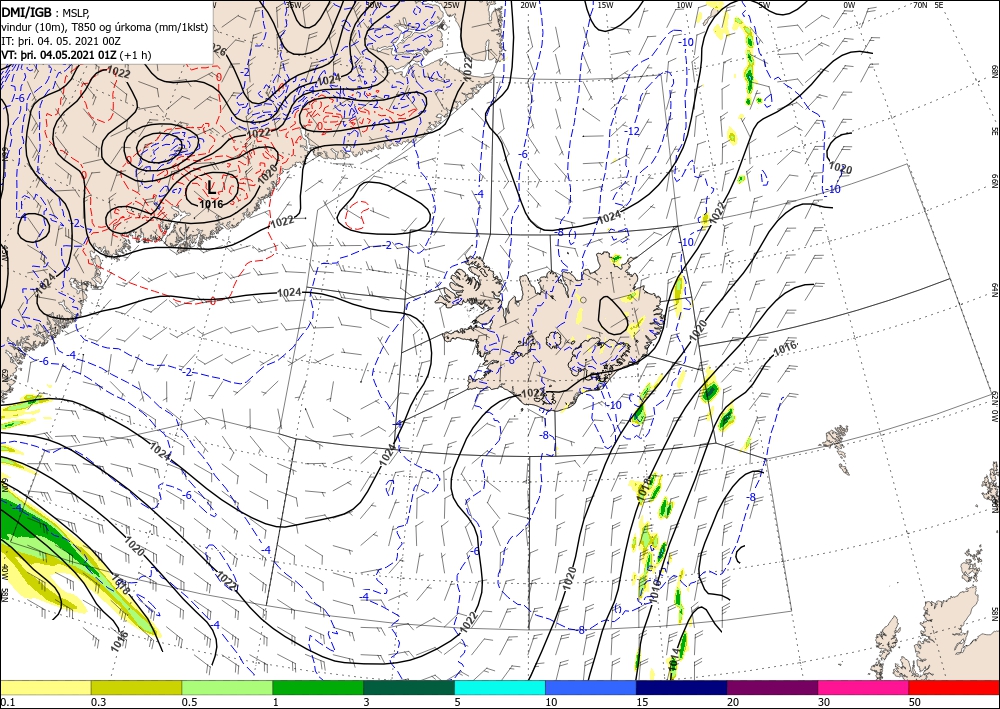This screenshot has height=709, width=1000.
Task: Click the '25W' longitude label at the top
Action: point(450,5)
